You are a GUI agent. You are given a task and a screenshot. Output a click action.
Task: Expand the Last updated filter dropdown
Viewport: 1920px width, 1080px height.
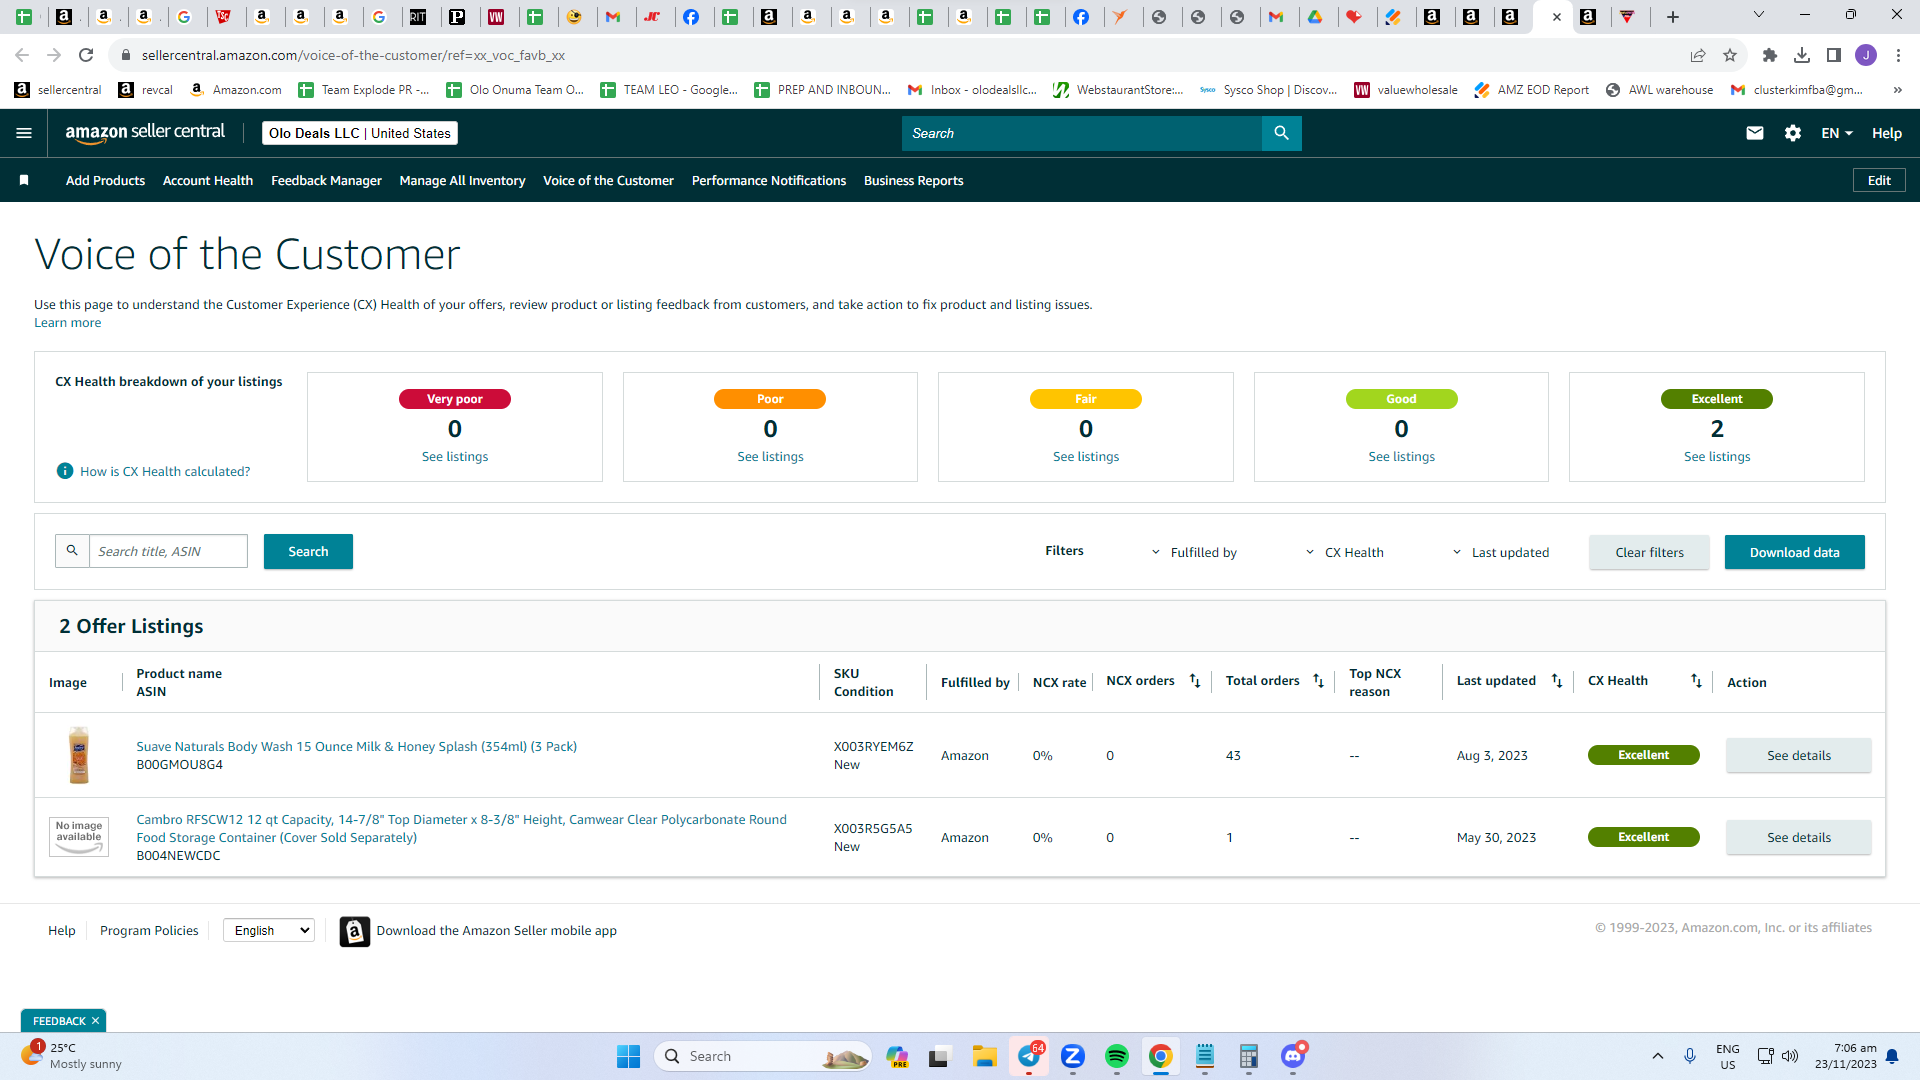1500,552
